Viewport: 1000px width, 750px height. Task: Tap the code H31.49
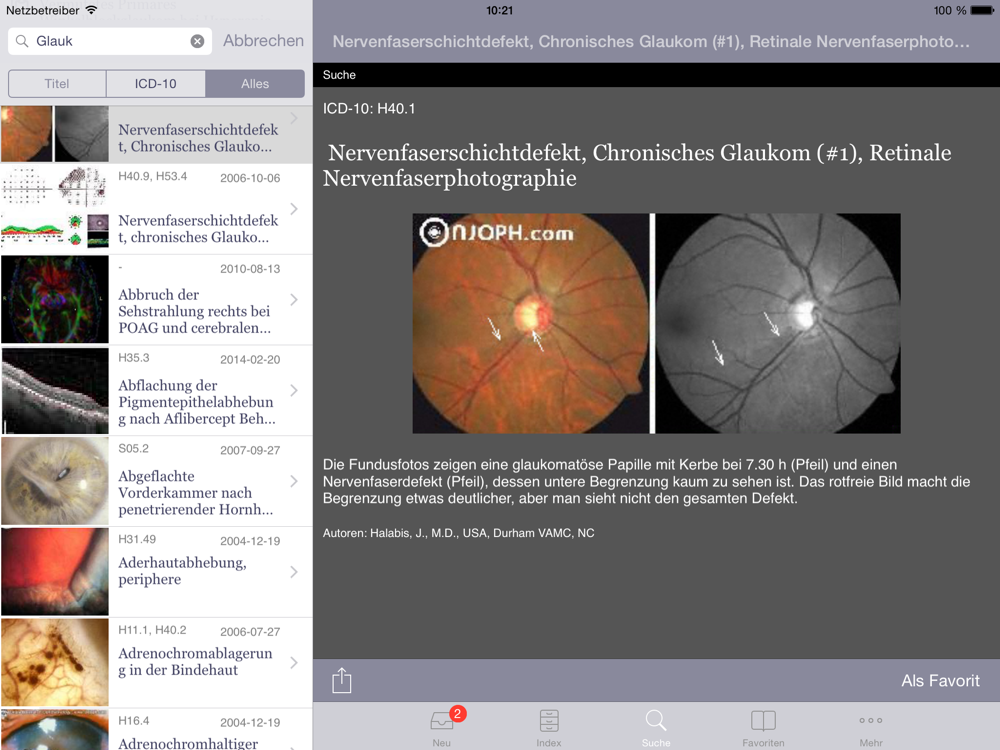click(137, 539)
